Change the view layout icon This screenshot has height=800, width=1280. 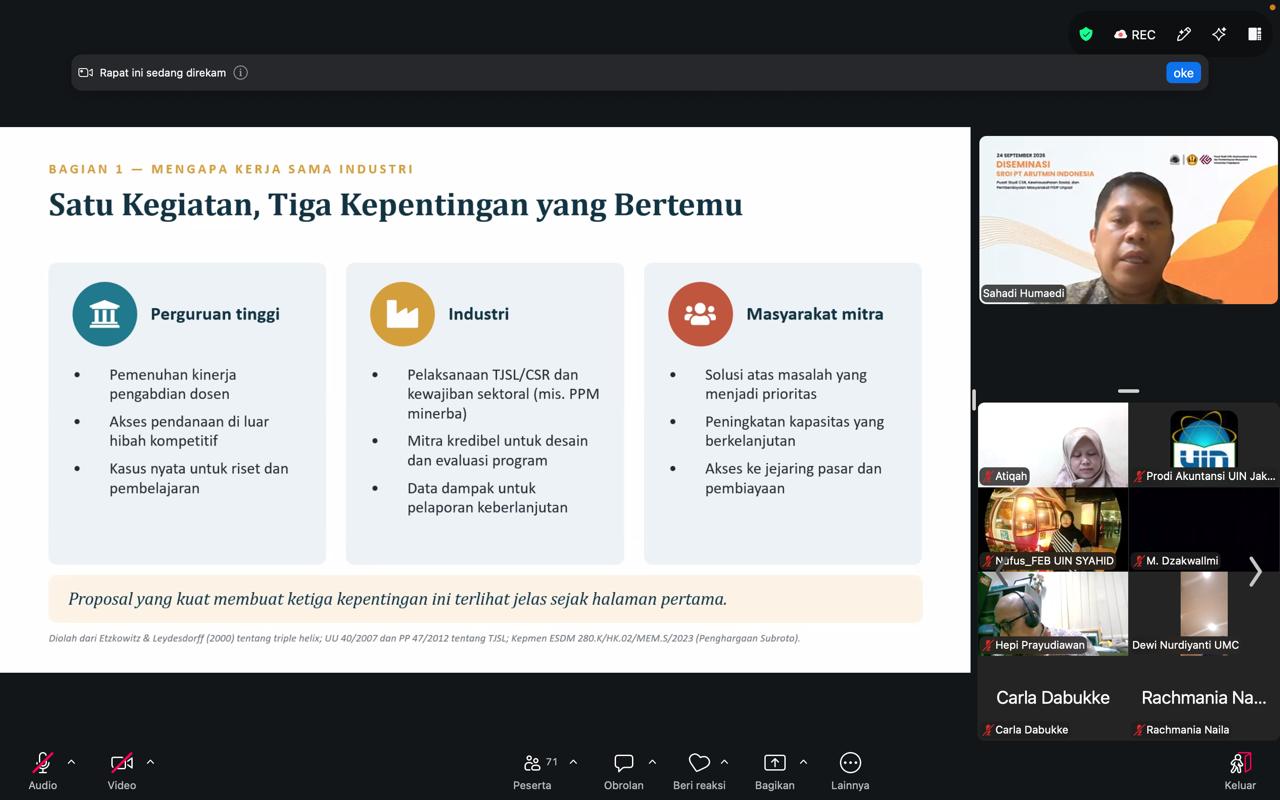point(1254,34)
